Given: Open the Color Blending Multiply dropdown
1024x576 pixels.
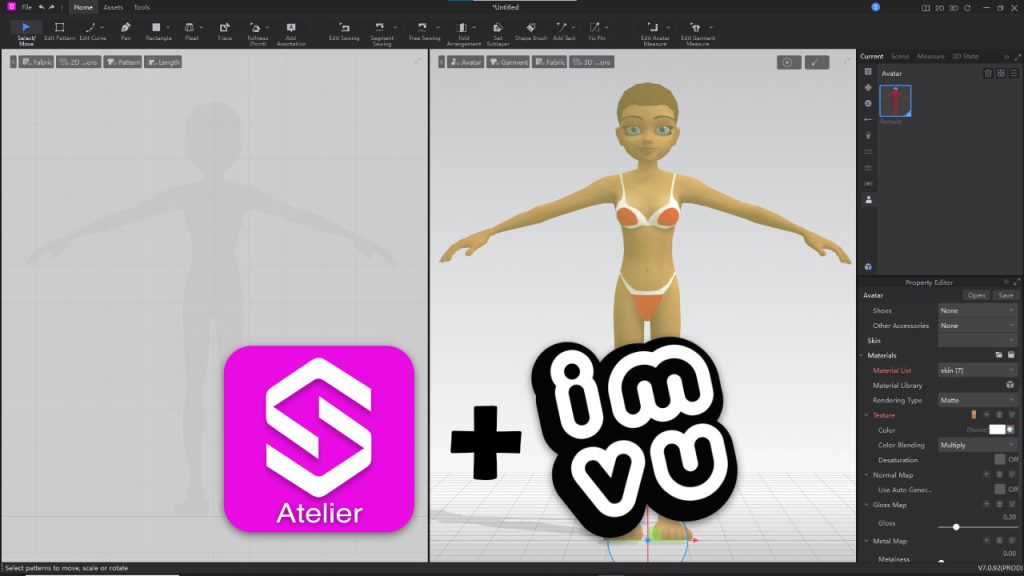Looking at the screenshot, I should click(x=977, y=445).
